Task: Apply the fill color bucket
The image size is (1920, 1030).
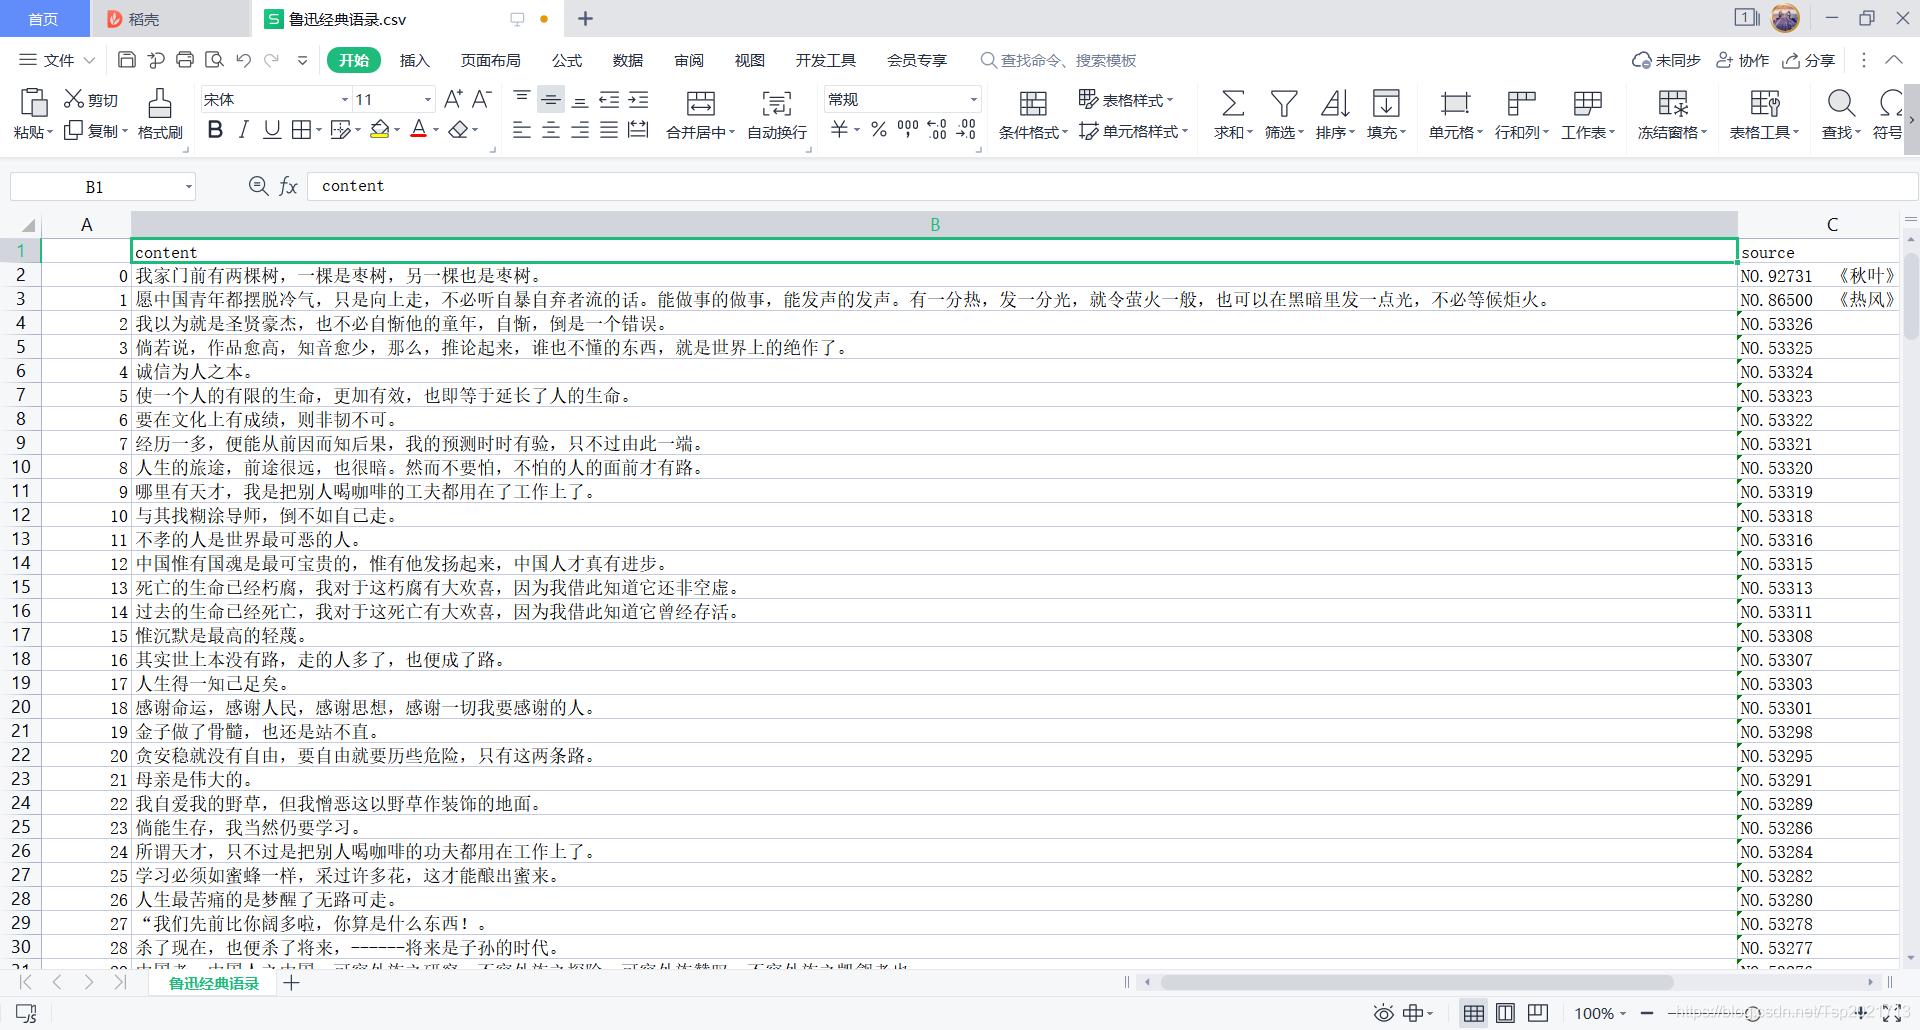Action: pos(379,129)
